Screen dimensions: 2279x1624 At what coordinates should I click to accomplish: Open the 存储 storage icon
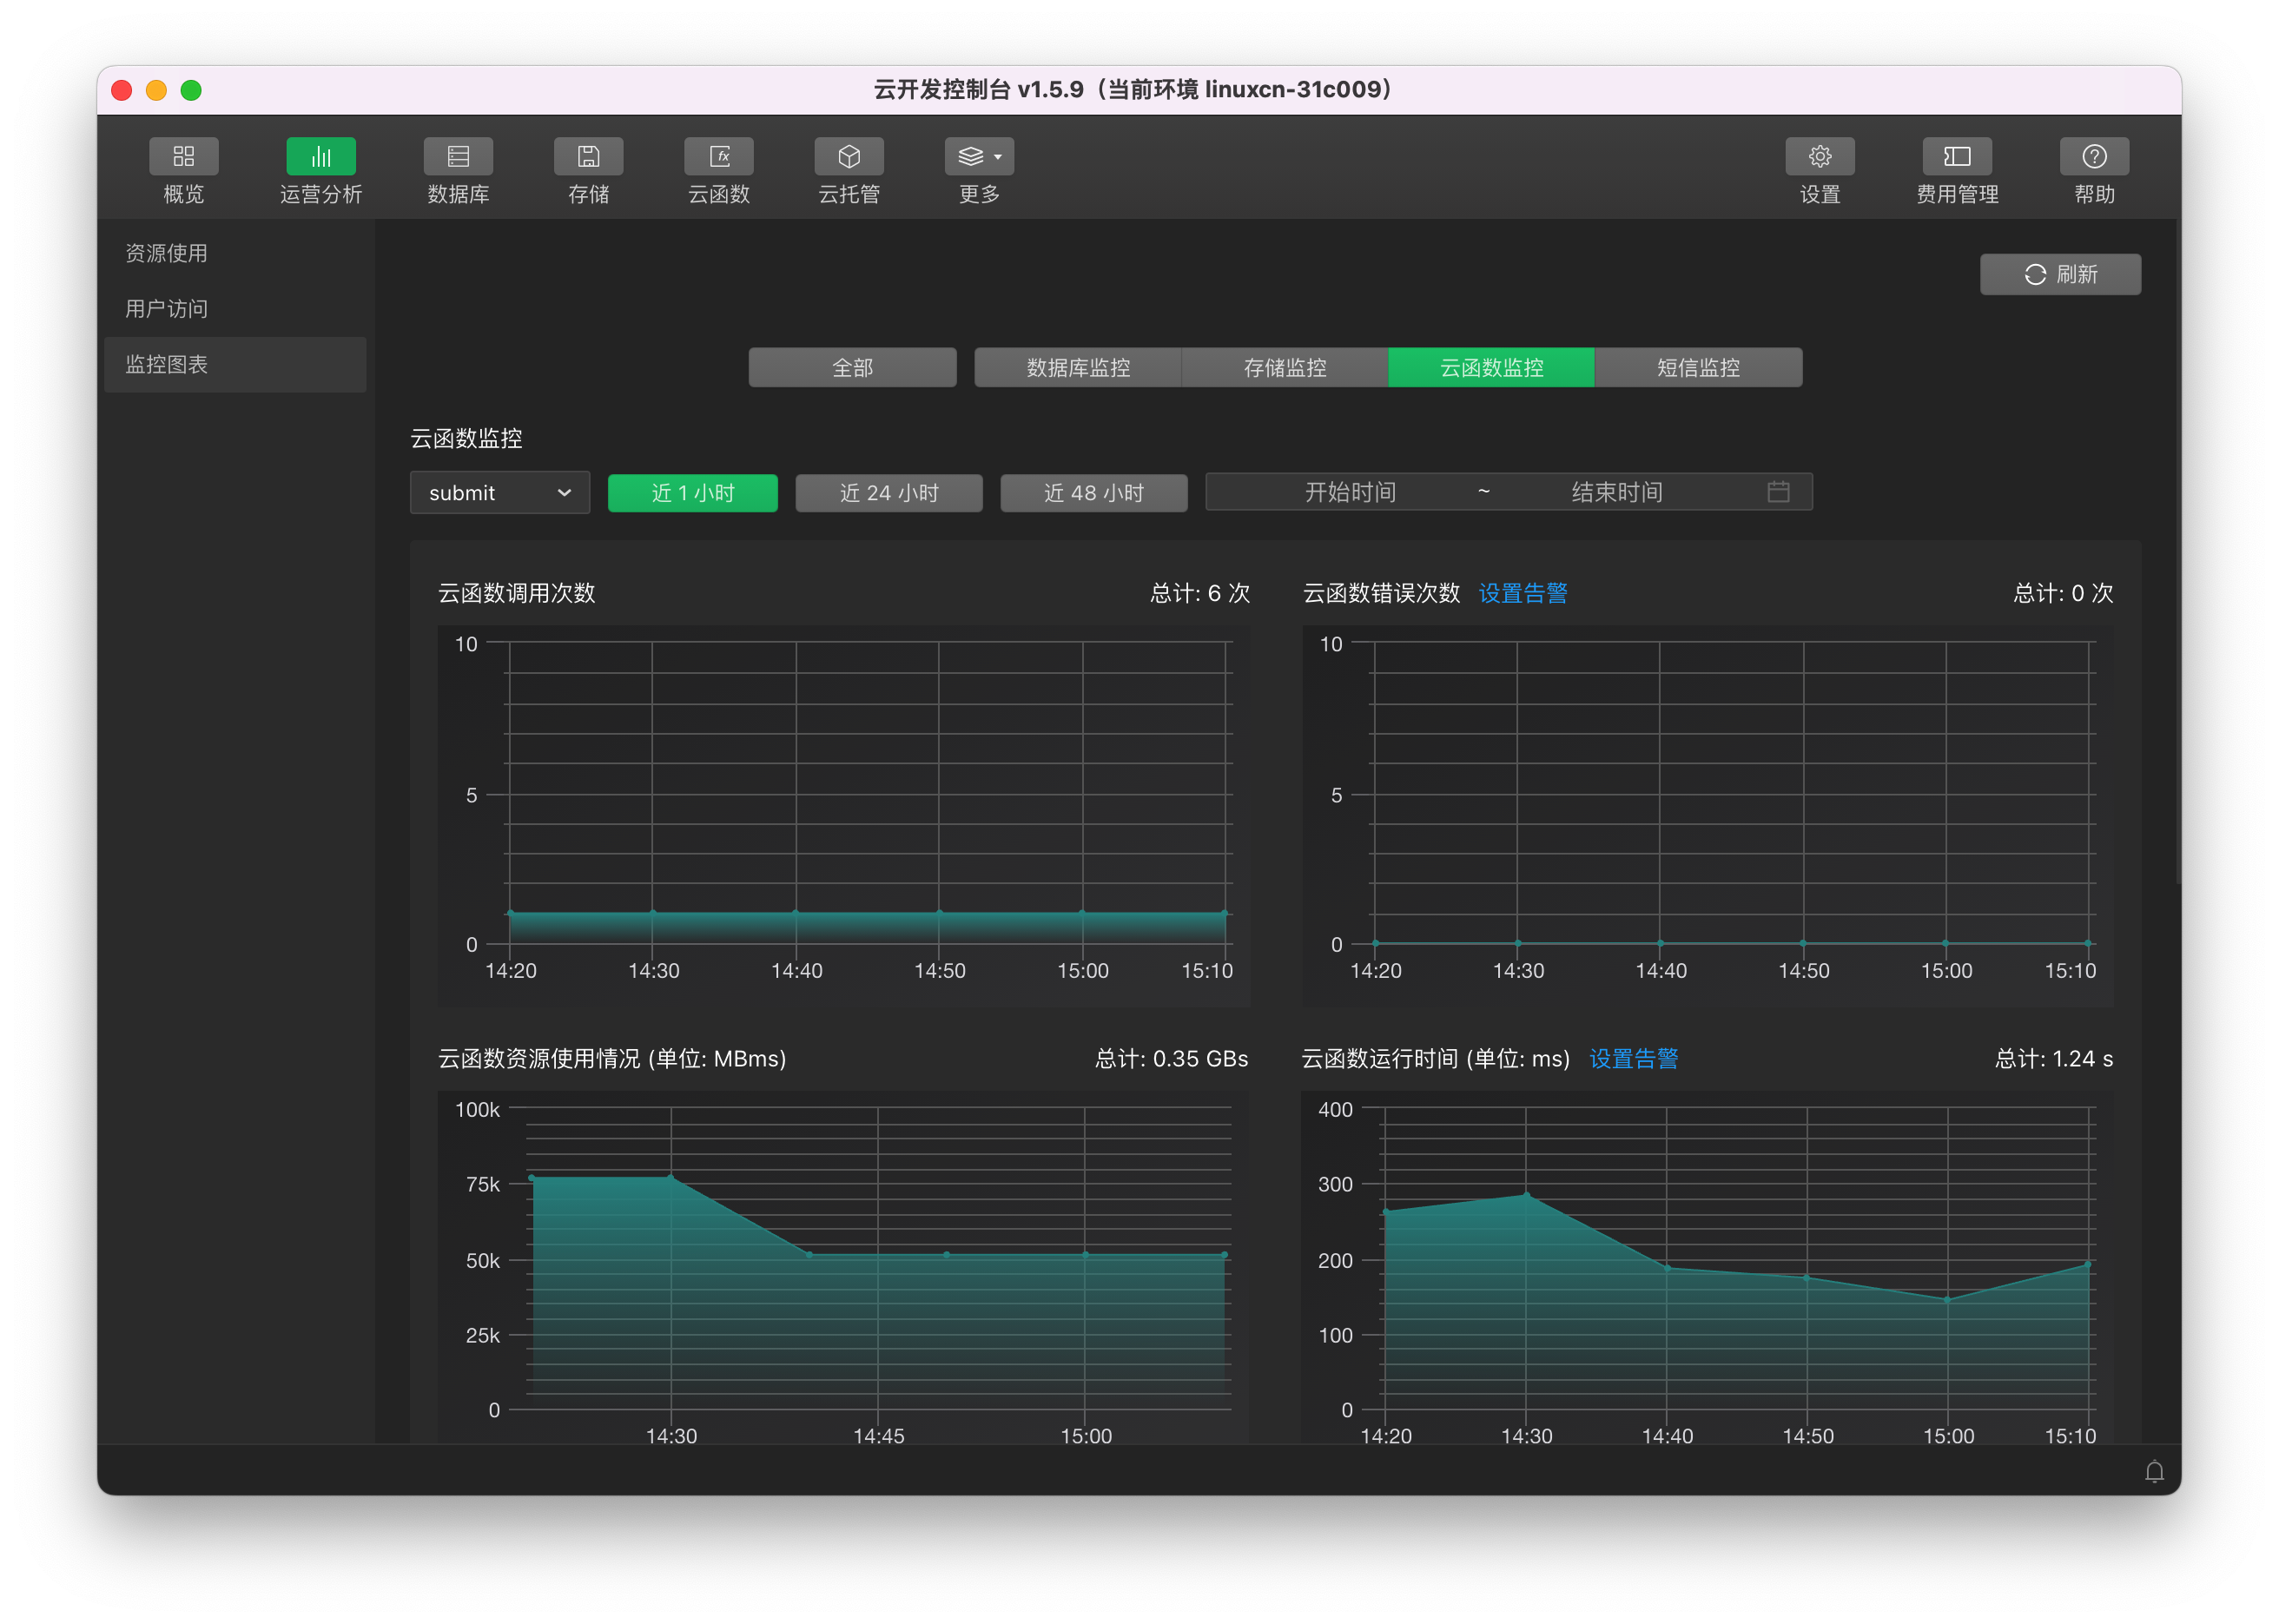(x=588, y=157)
